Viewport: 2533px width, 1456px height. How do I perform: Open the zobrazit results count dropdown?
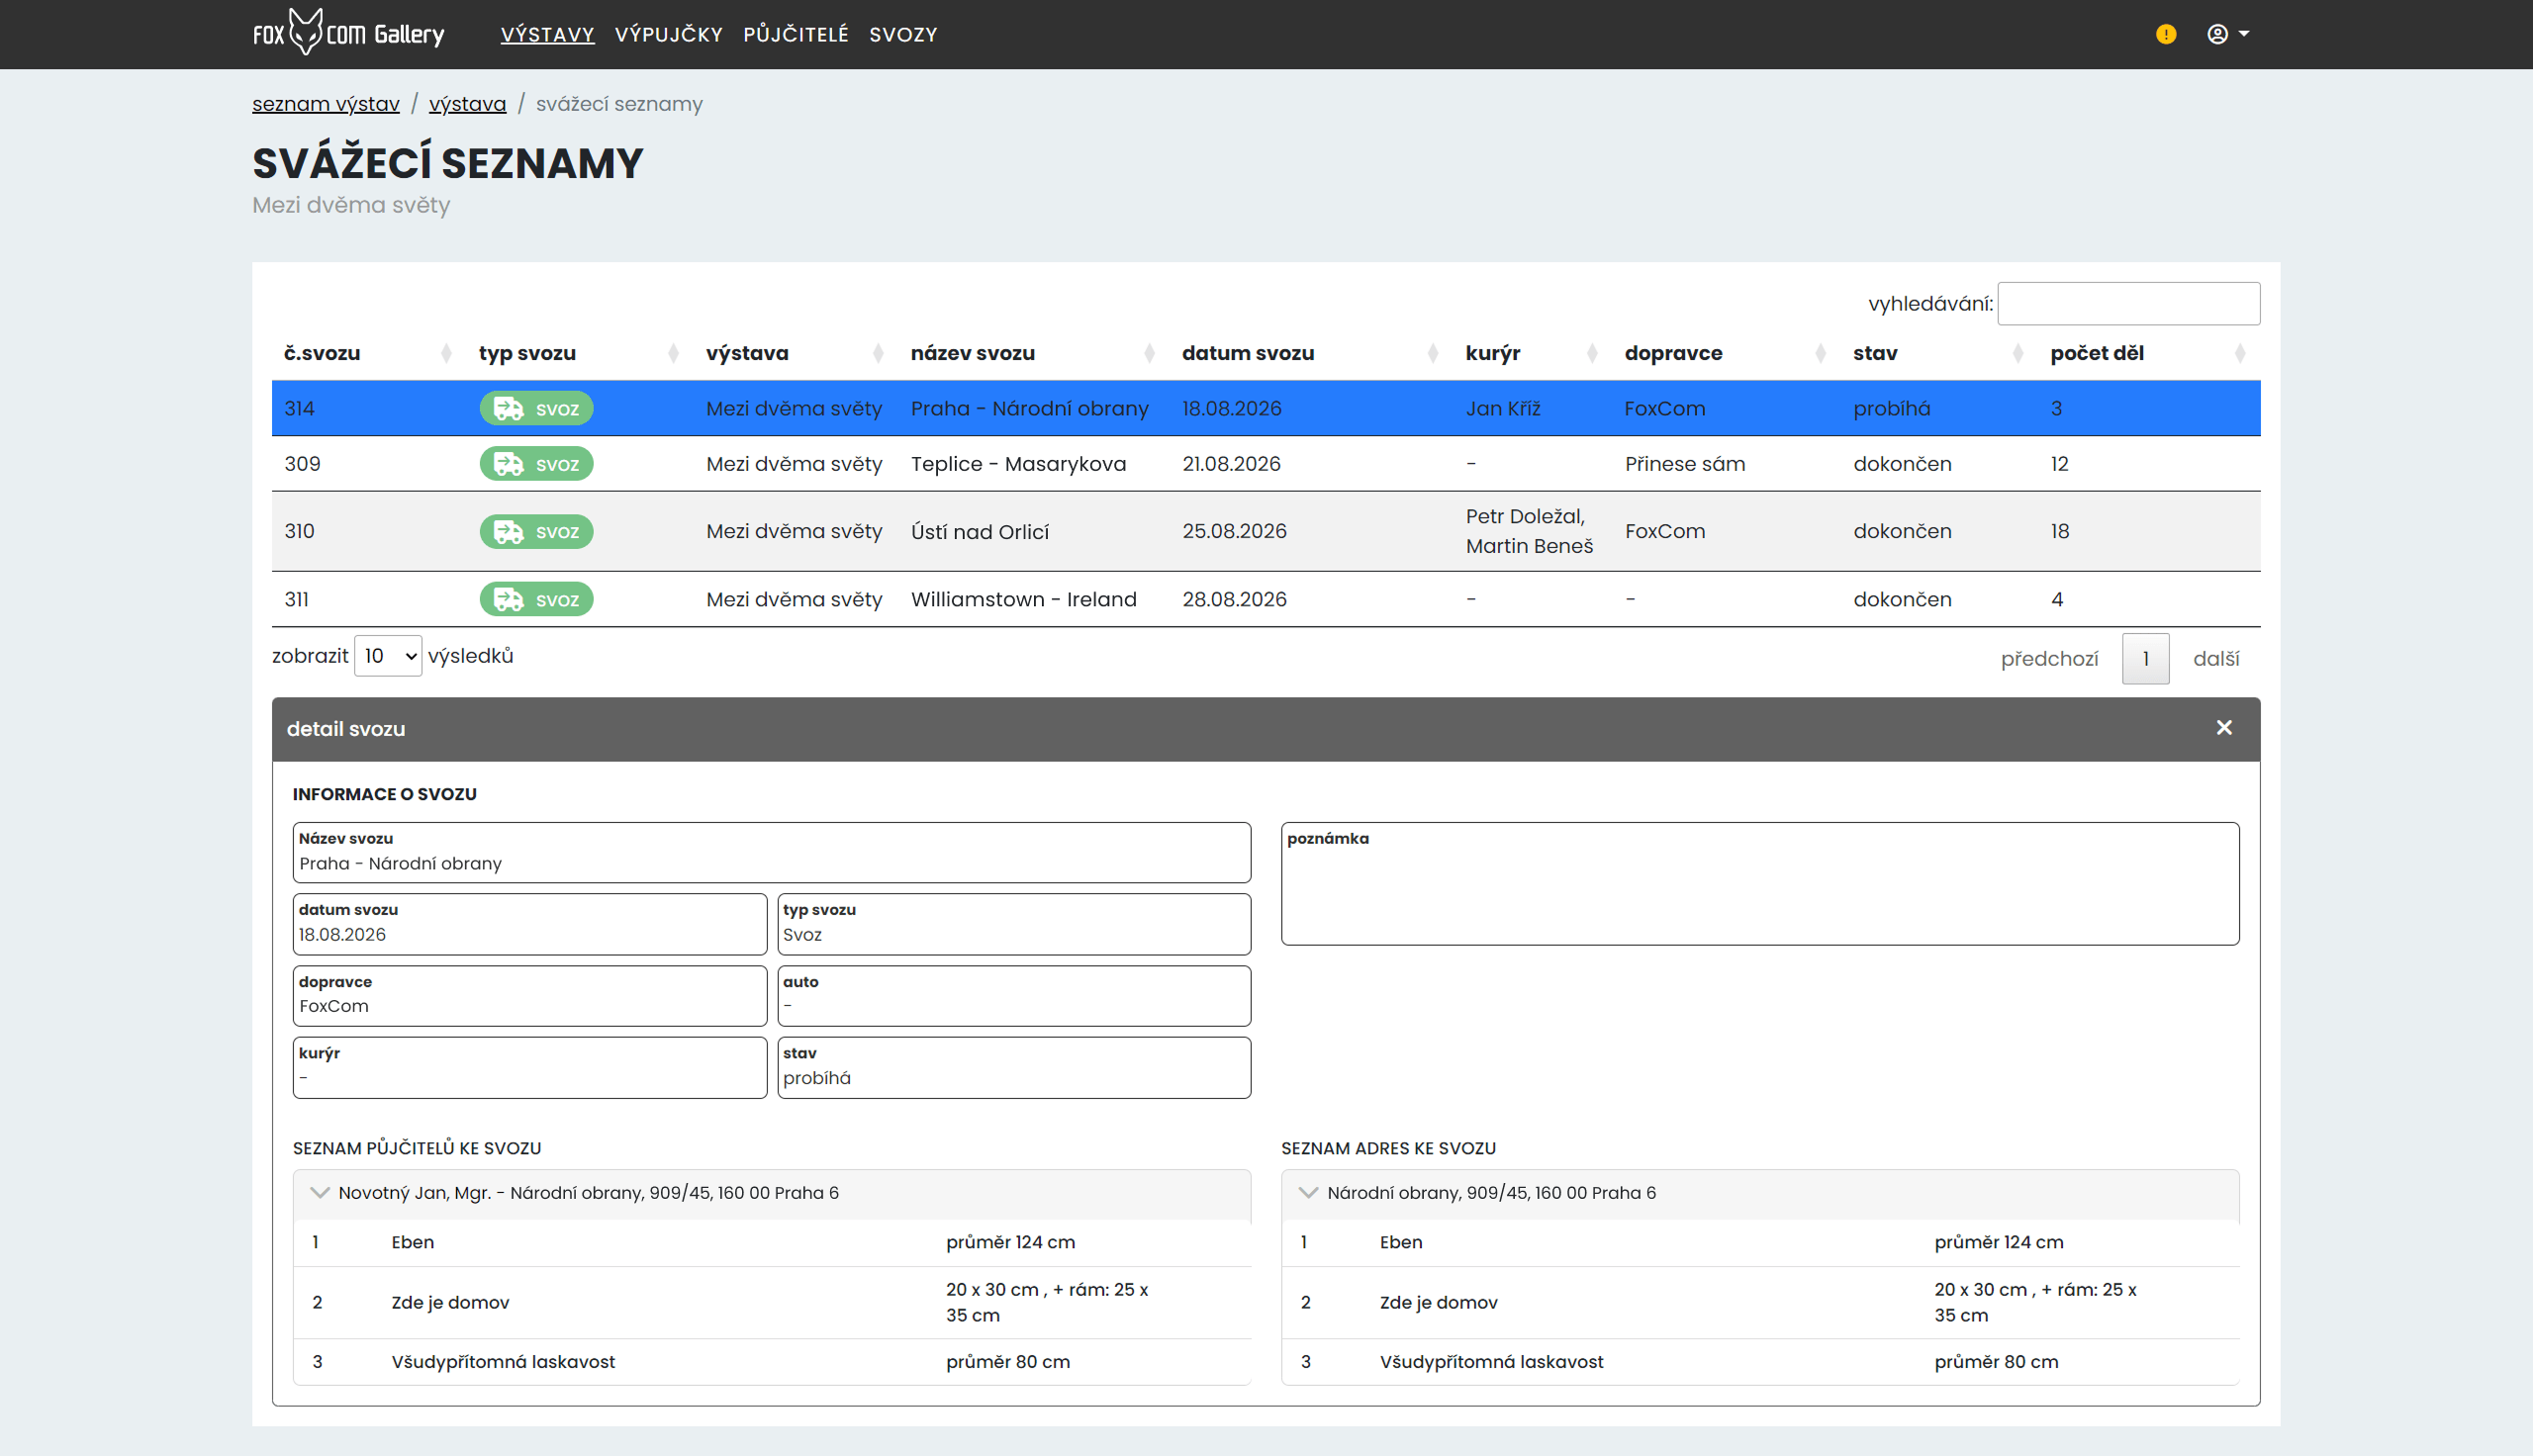tap(388, 656)
